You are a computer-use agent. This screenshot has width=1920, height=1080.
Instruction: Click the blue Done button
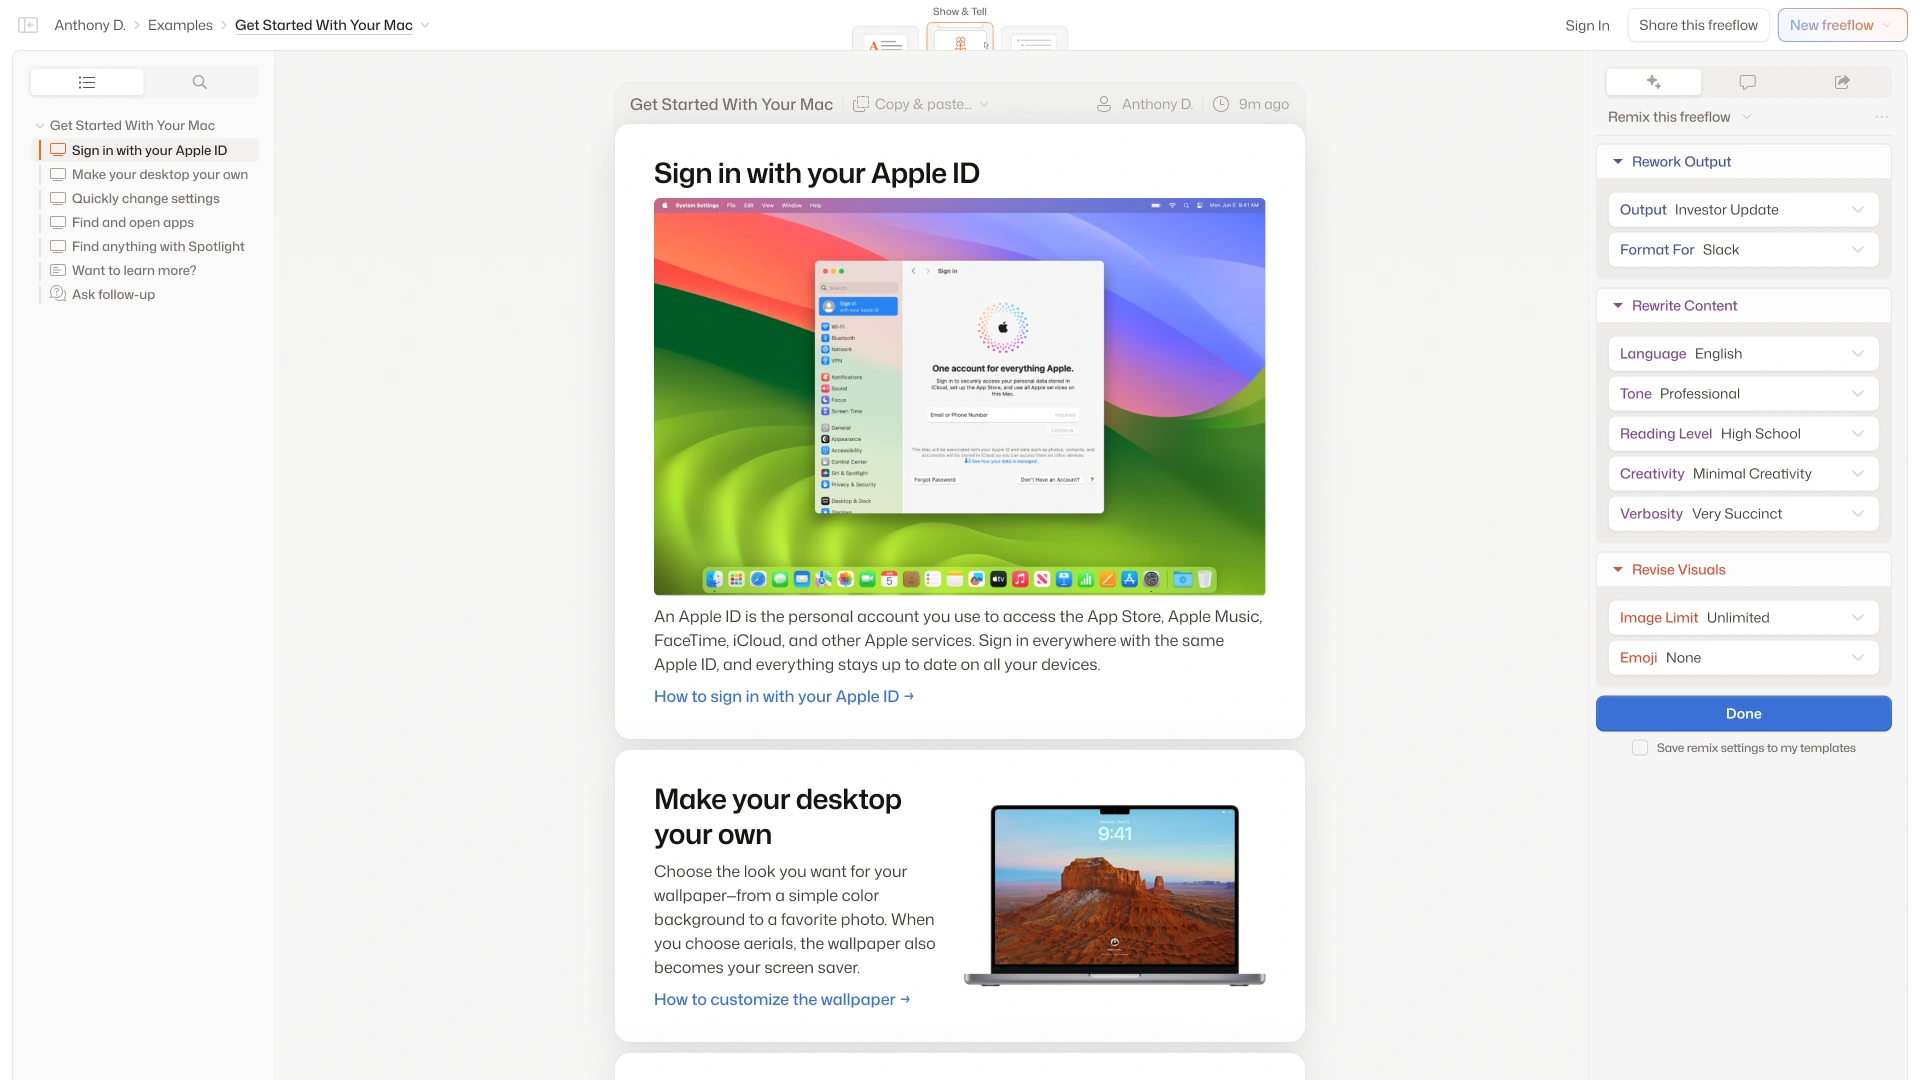[1743, 714]
